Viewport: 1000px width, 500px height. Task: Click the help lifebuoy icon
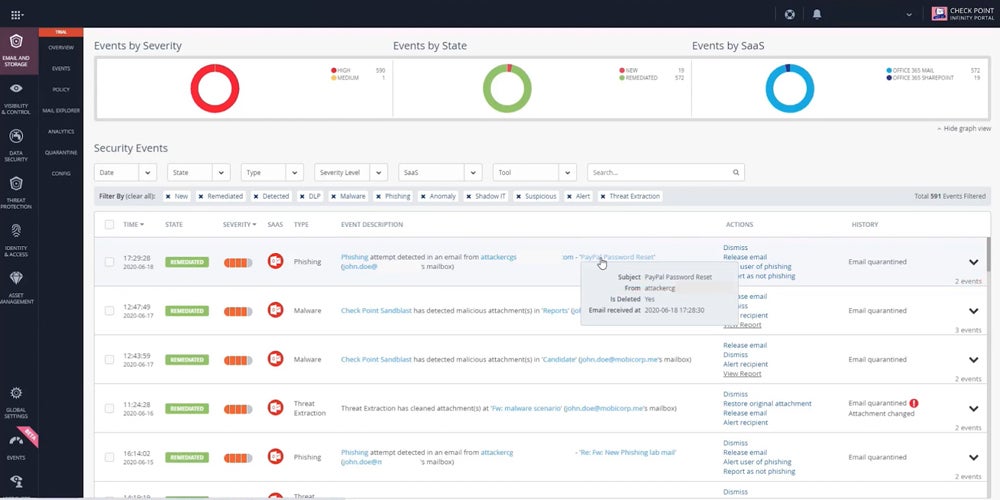[790, 14]
